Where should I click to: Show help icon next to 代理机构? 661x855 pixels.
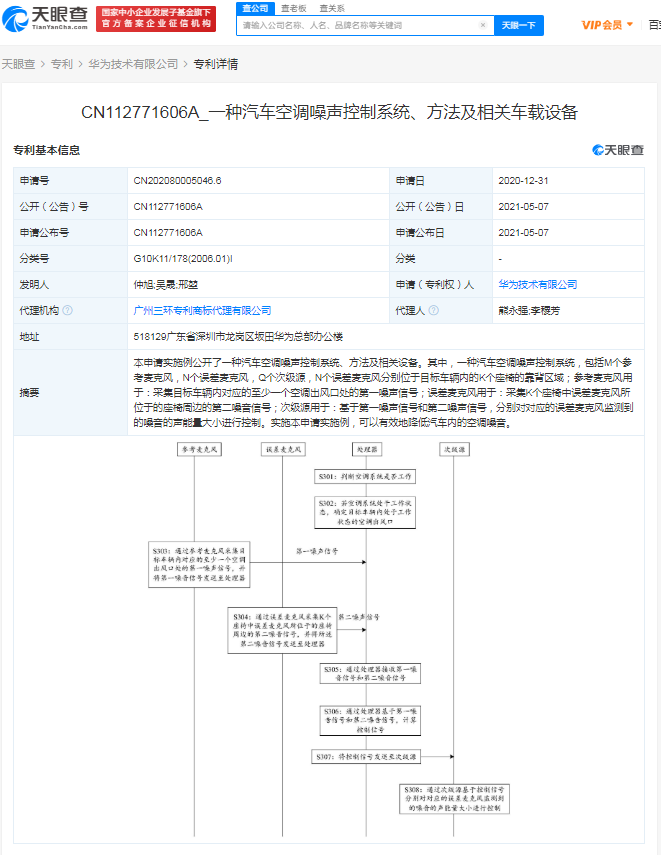click(x=67, y=310)
